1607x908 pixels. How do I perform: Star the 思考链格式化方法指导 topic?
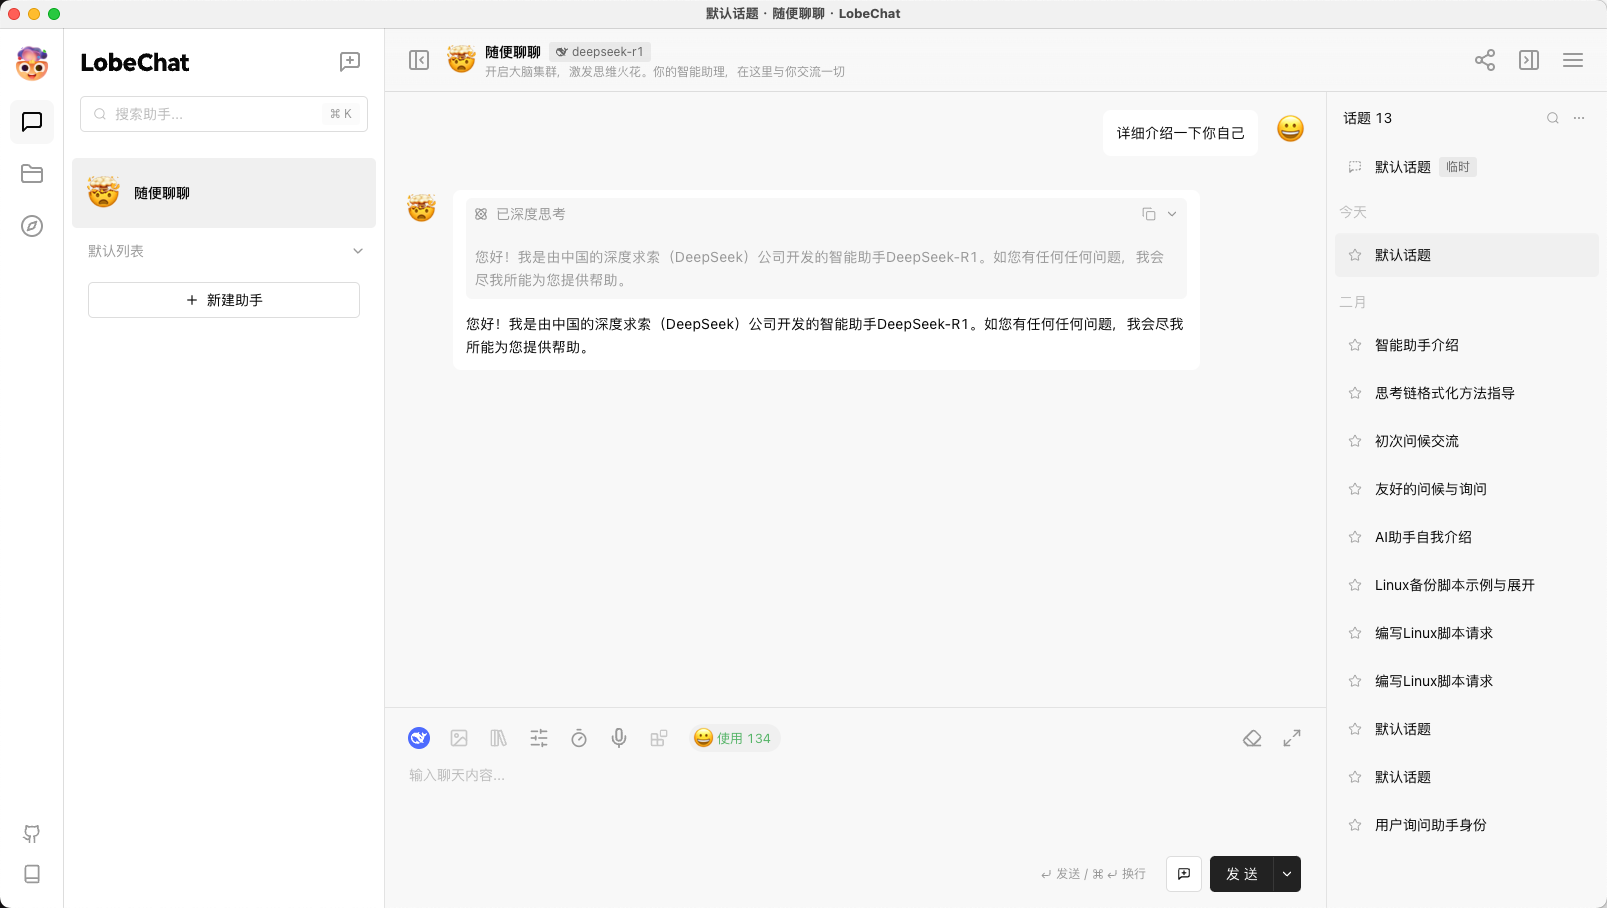[1355, 393]
